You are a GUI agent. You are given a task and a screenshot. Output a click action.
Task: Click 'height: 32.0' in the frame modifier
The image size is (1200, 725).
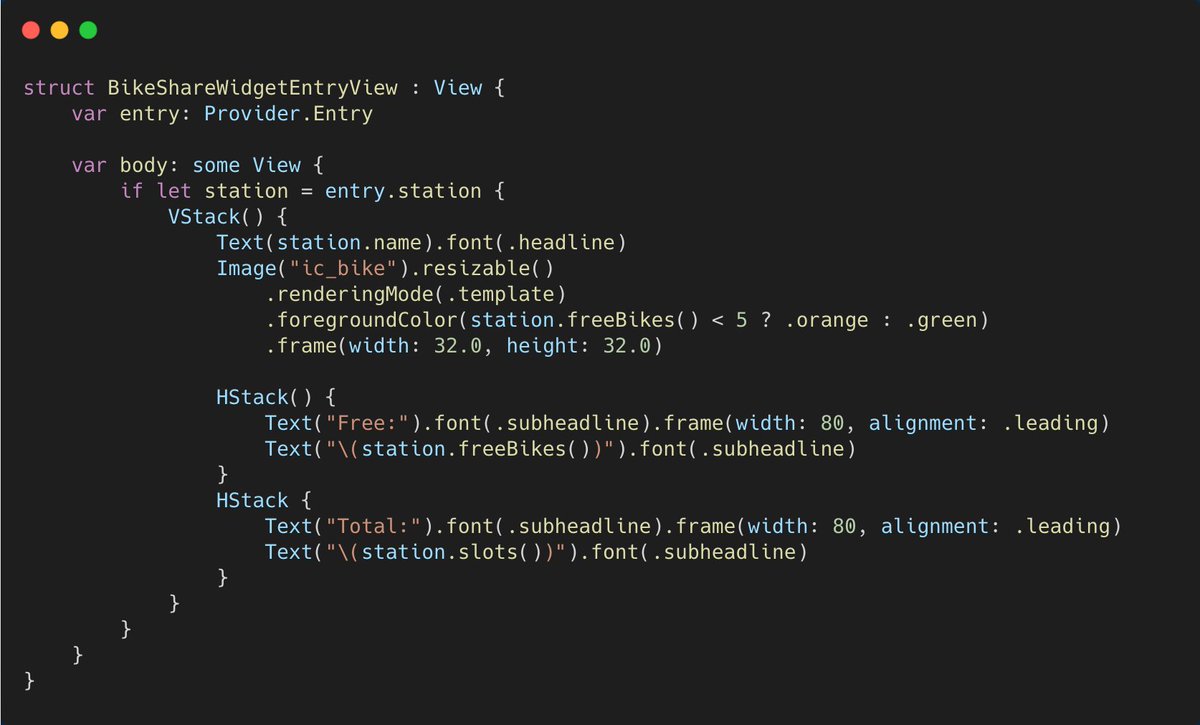point(578,347)
